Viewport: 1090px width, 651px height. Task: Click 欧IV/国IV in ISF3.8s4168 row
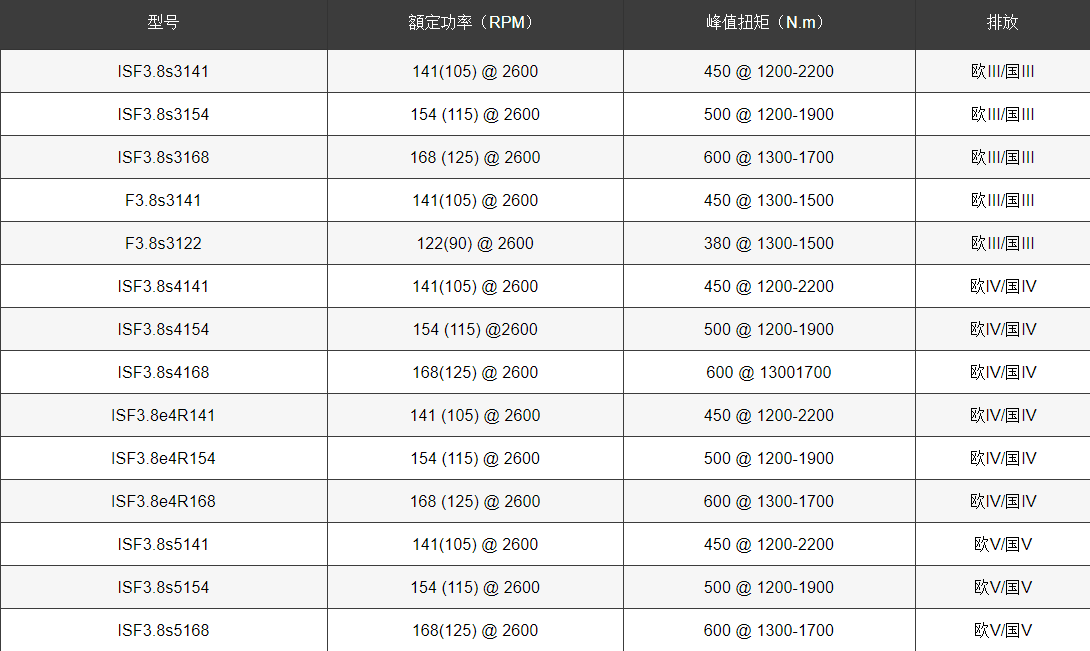pyautogui.click(x=1003, y=373)
